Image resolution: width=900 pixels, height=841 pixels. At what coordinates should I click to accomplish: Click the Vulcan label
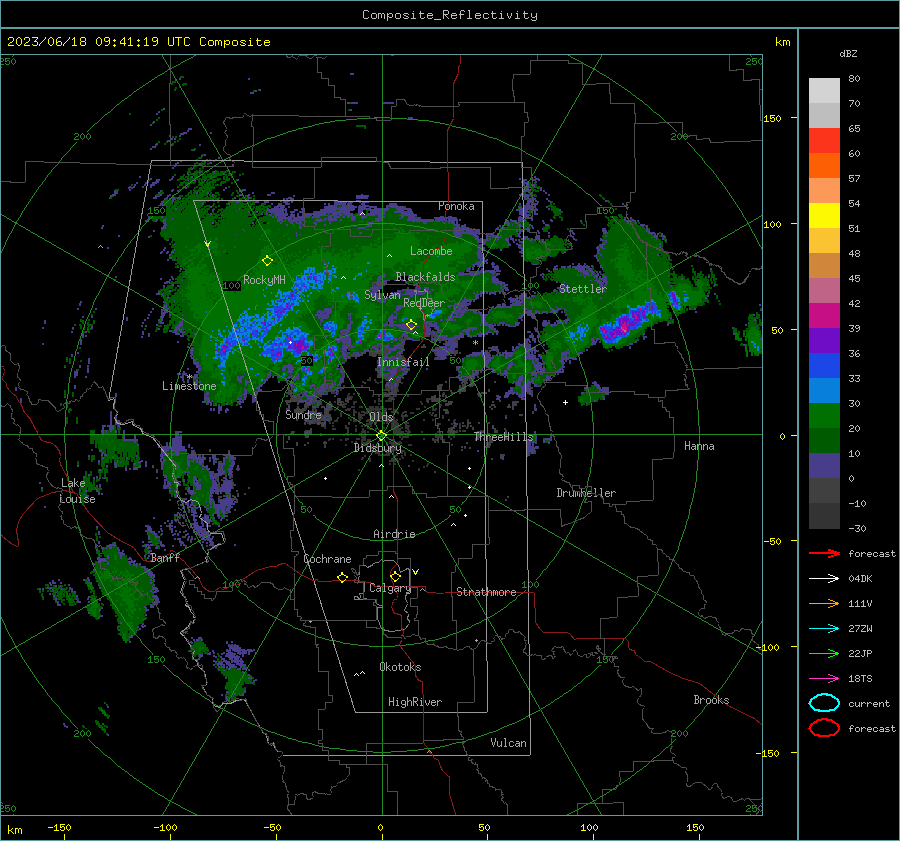[x=509, y=743]
